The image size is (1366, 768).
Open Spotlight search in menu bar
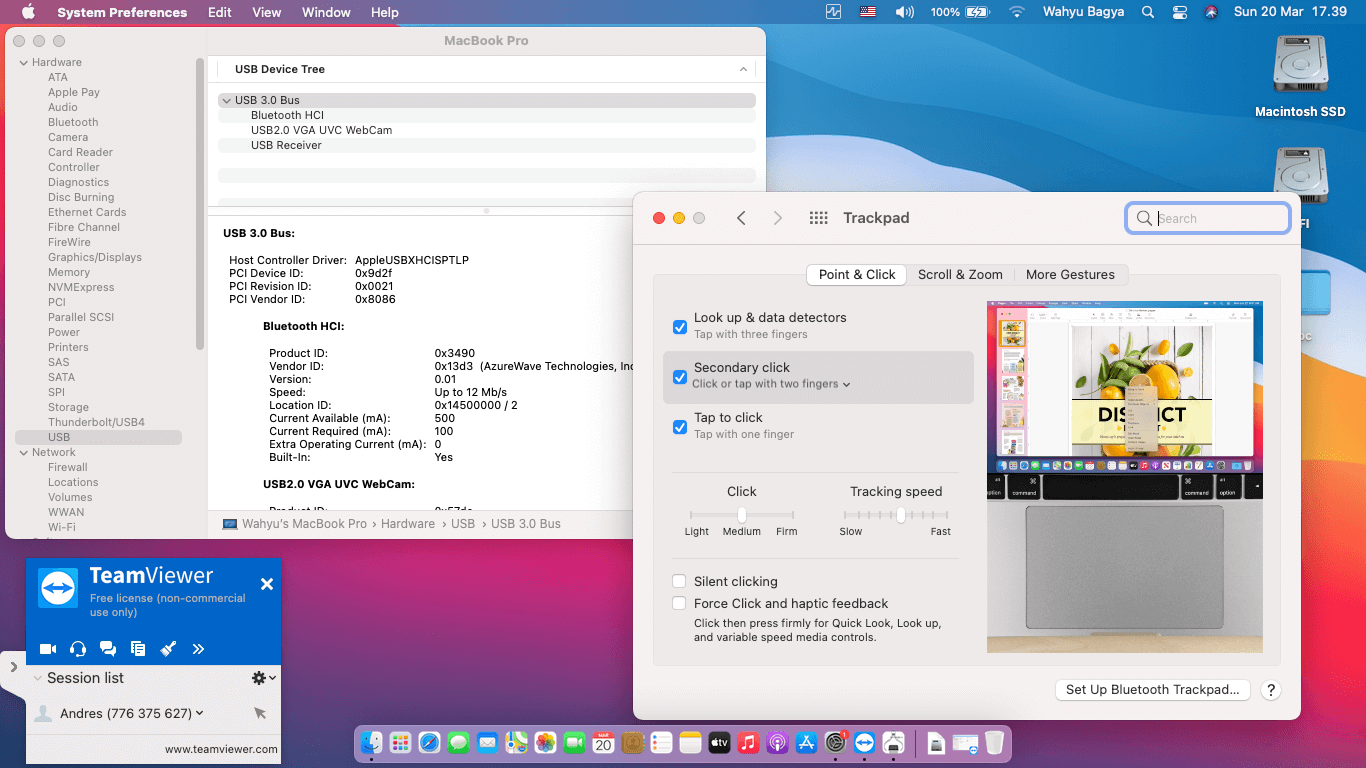click(x=1148, y=12)
